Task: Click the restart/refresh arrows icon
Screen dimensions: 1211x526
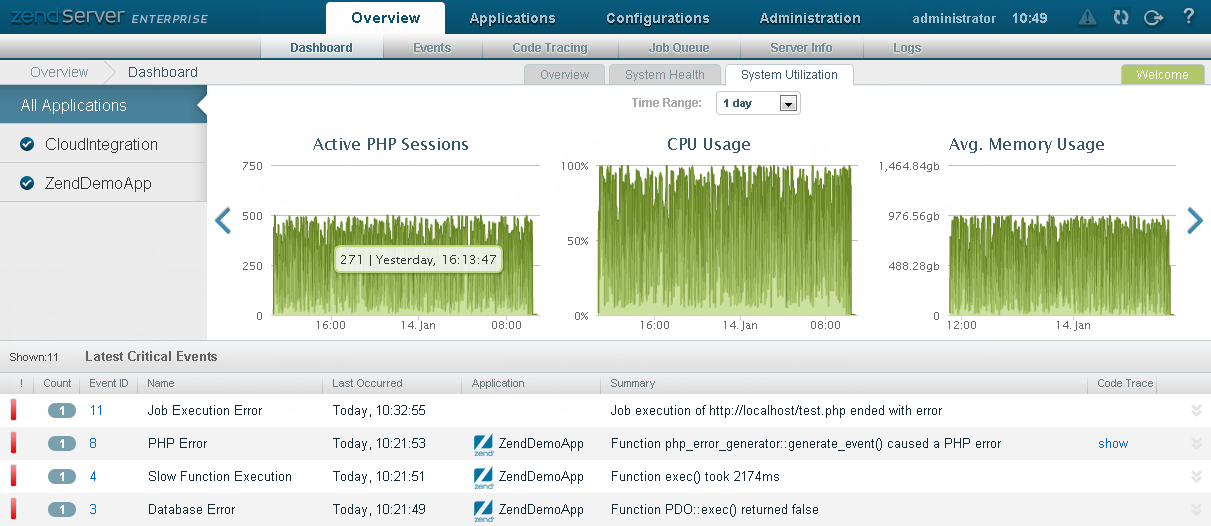Action: pyautogui.click(x=1120, y=17)
